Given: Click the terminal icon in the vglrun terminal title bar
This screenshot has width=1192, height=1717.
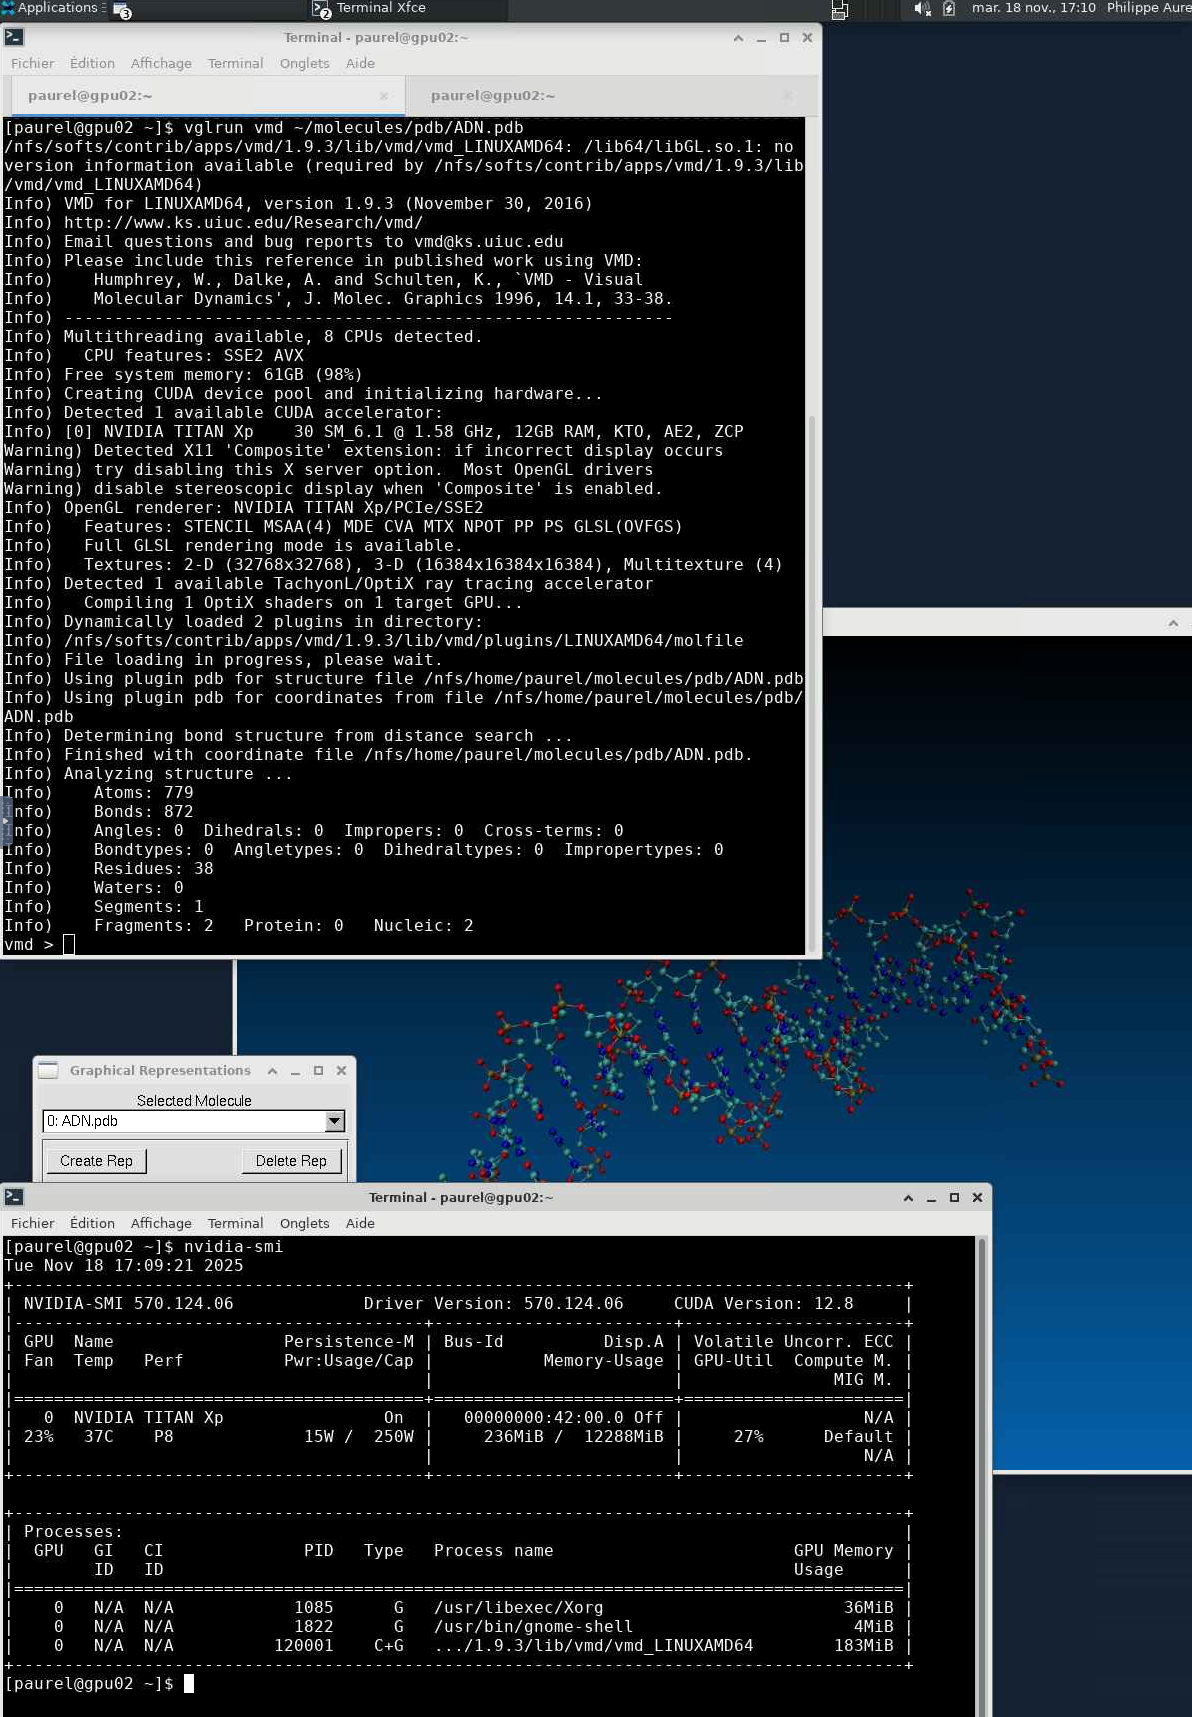Looking at the screenshot, I should click(x=14, y=38).
